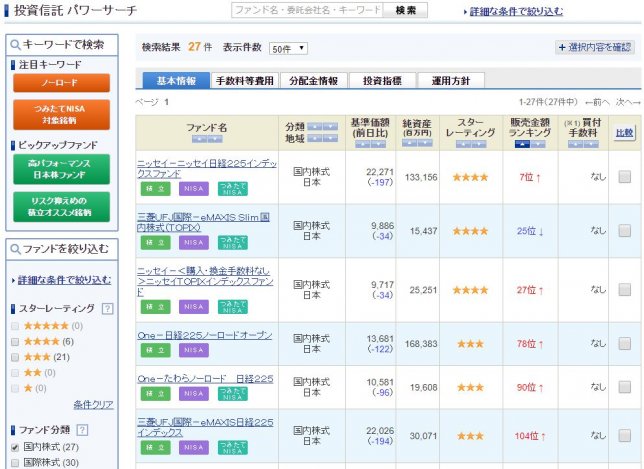Check 国際株式 (30) fund category

pyautogui.click(x=15, y=463)
